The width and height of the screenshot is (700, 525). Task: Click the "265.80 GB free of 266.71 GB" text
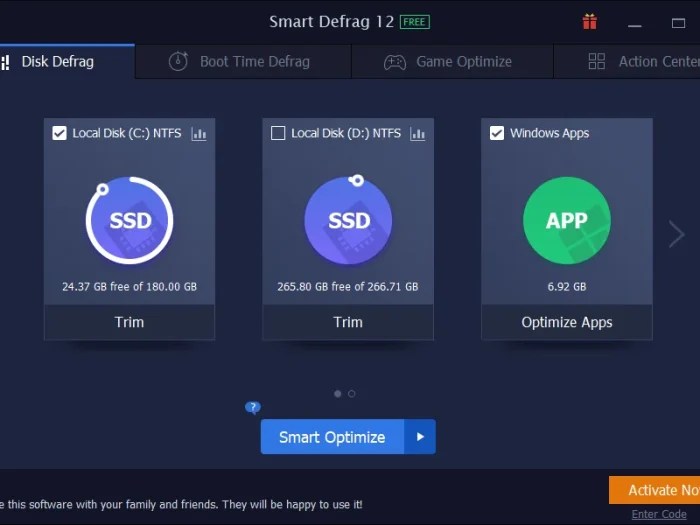coord(348,287)
